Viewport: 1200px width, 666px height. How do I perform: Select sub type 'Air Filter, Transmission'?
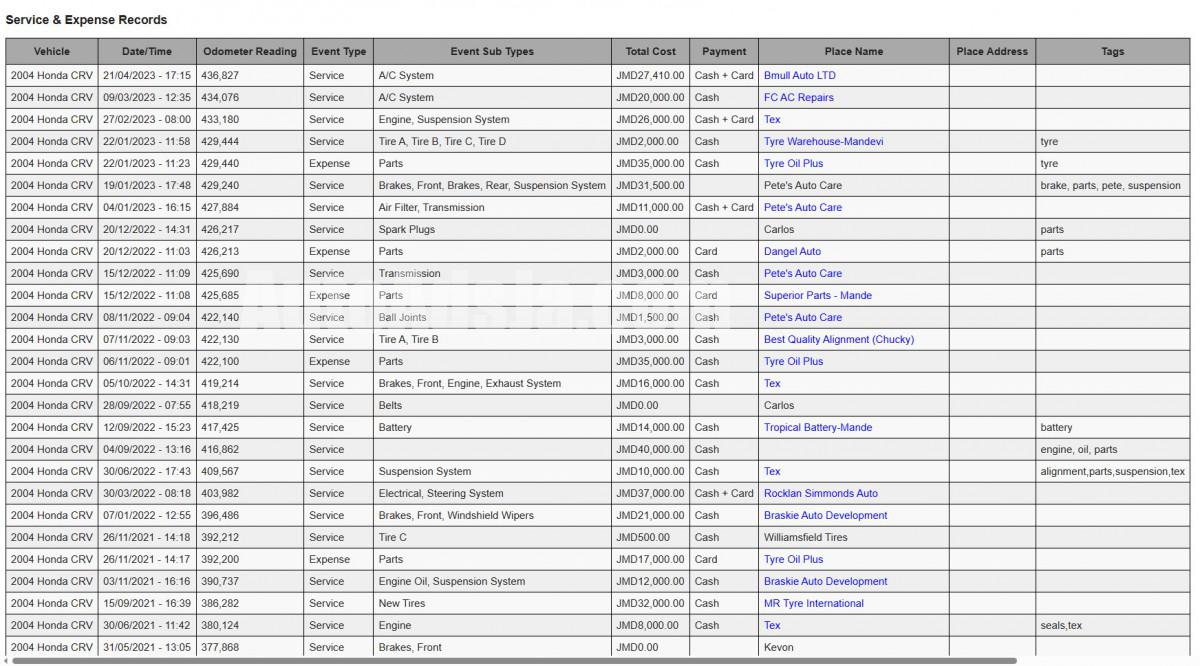[x=432, y=207]
